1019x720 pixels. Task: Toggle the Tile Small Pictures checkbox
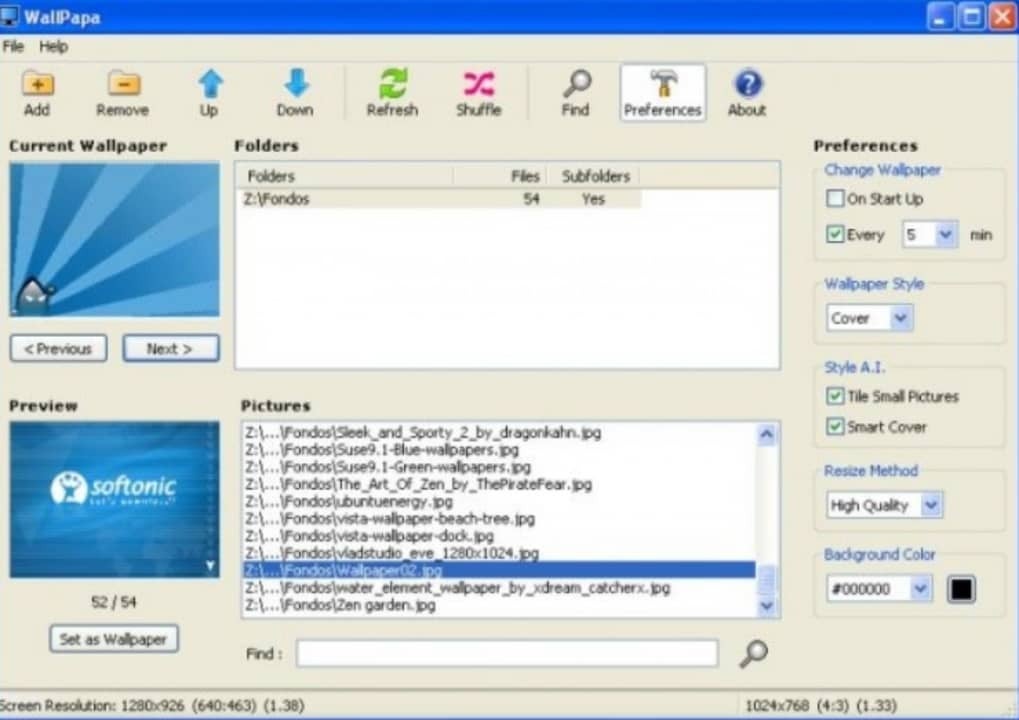[x=835, y=396]
